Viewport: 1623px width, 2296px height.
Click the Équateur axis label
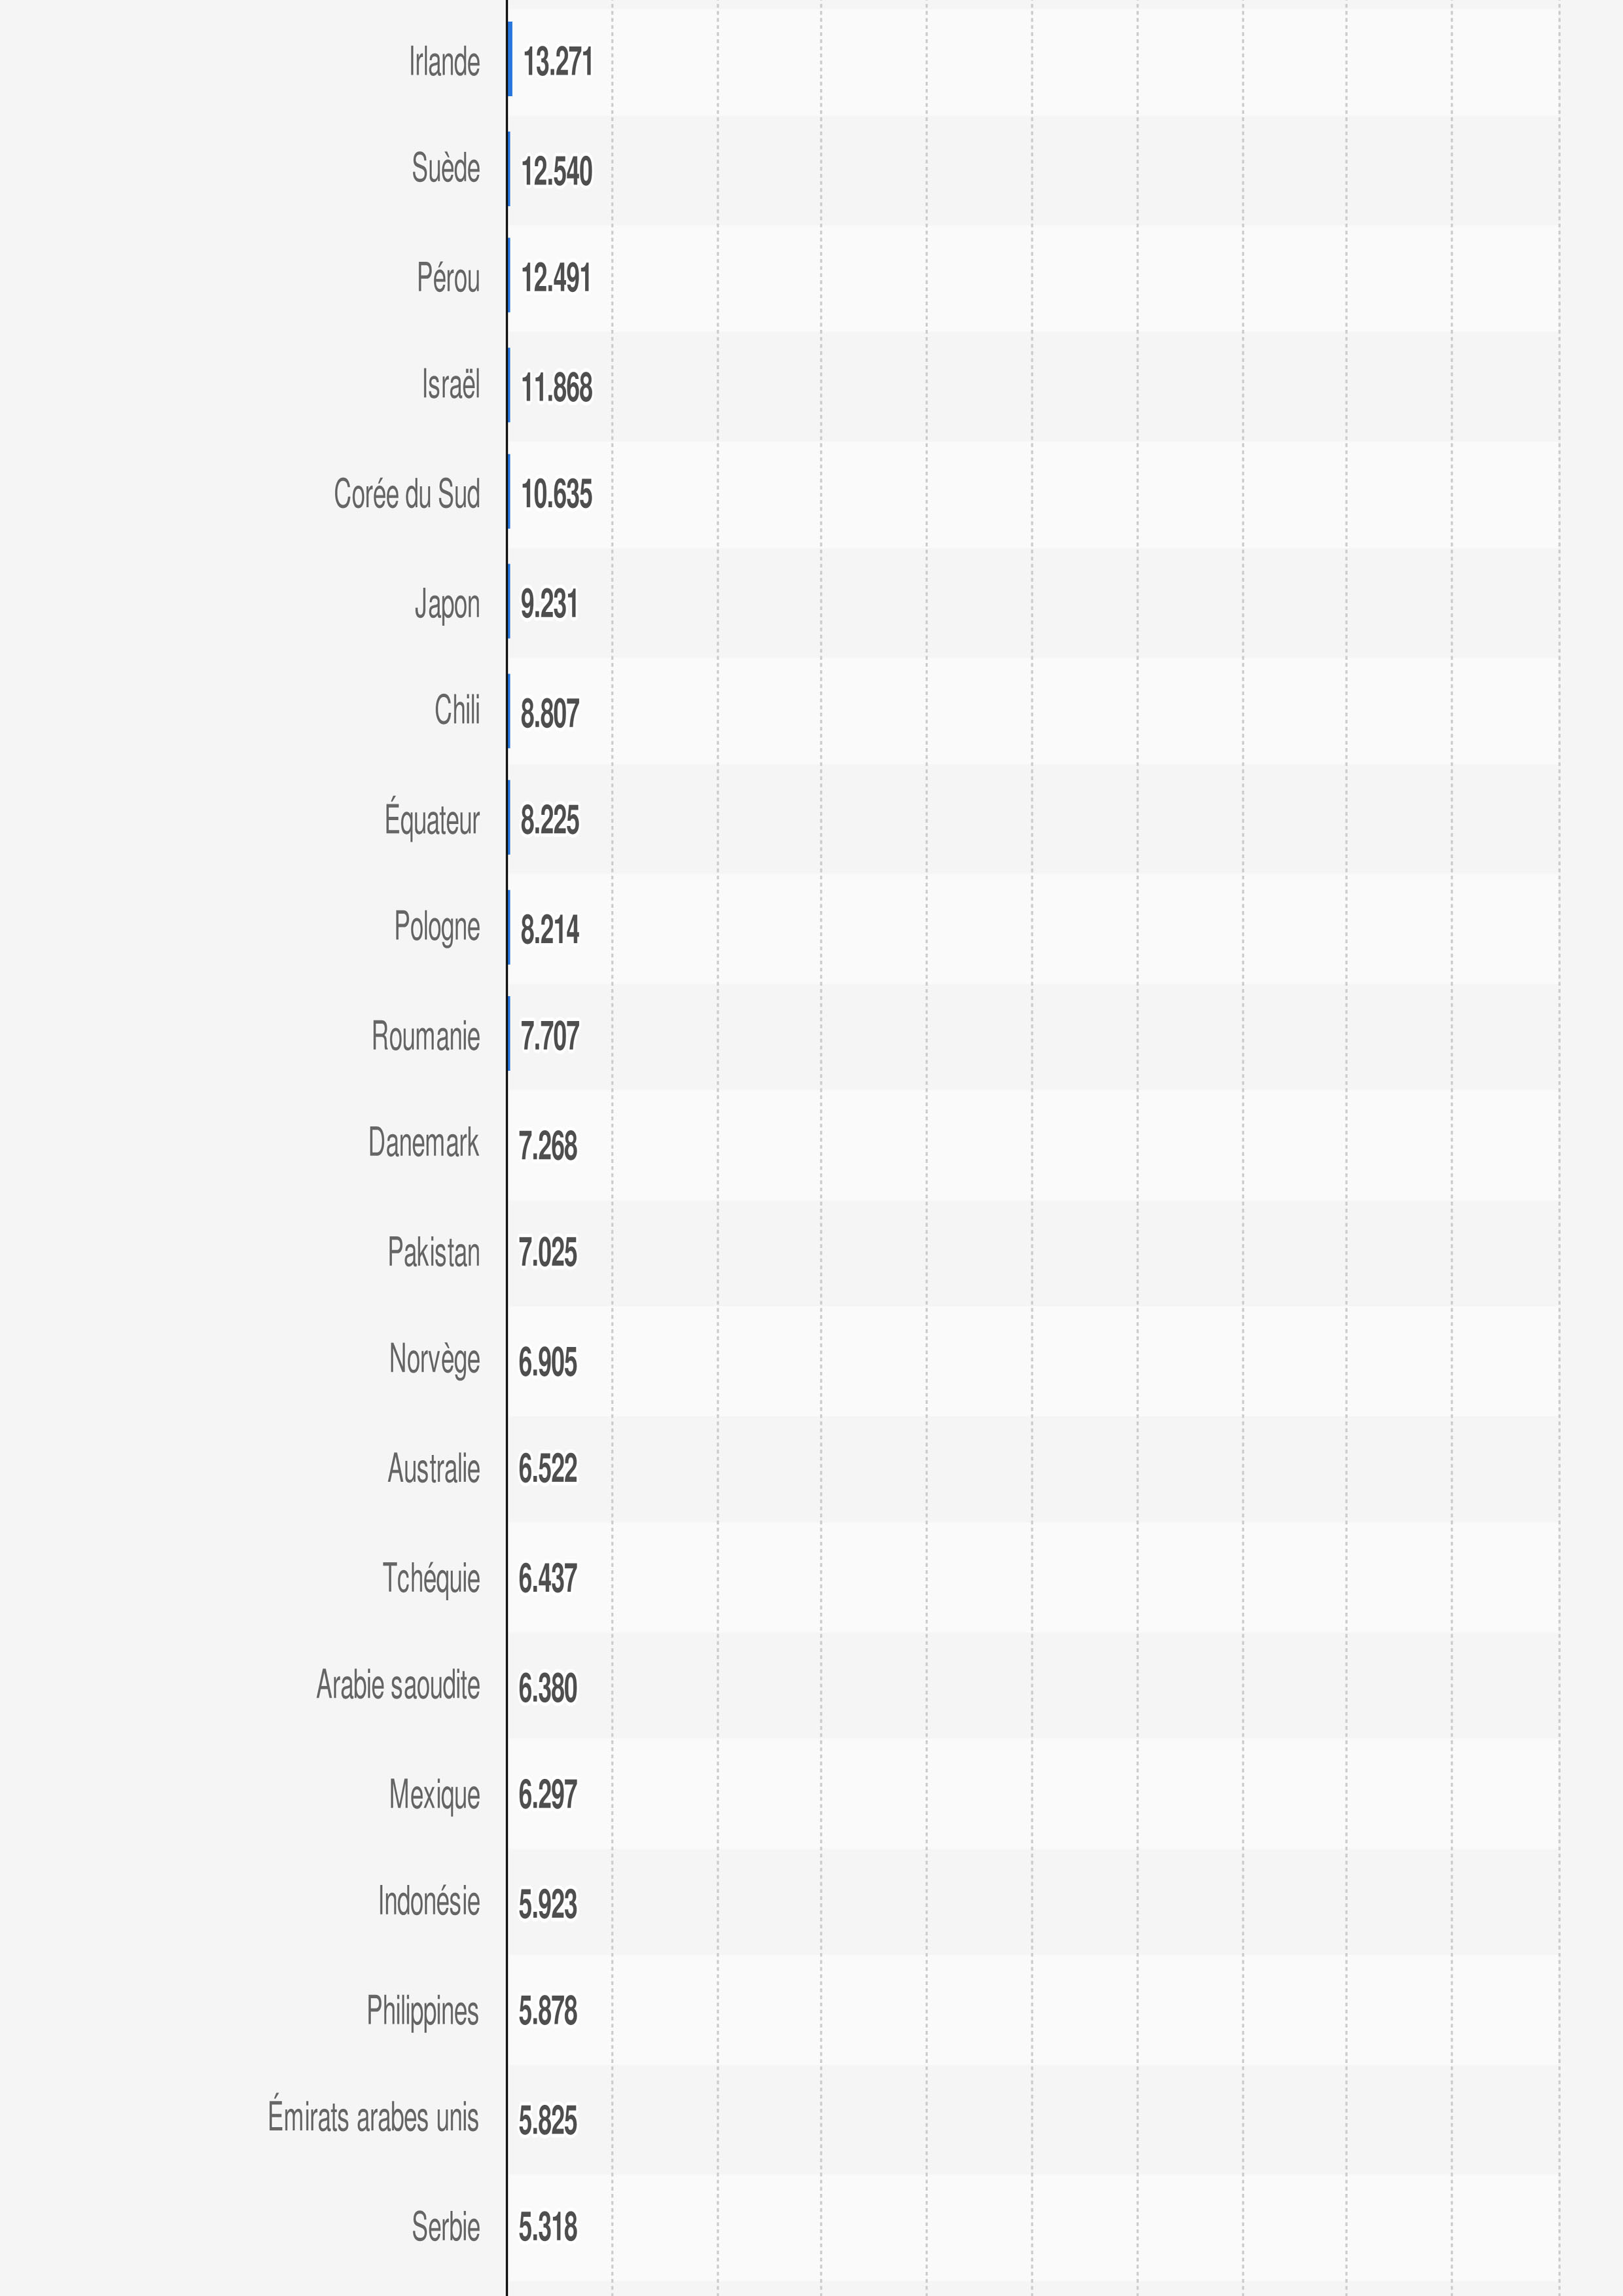coord(432,819)
